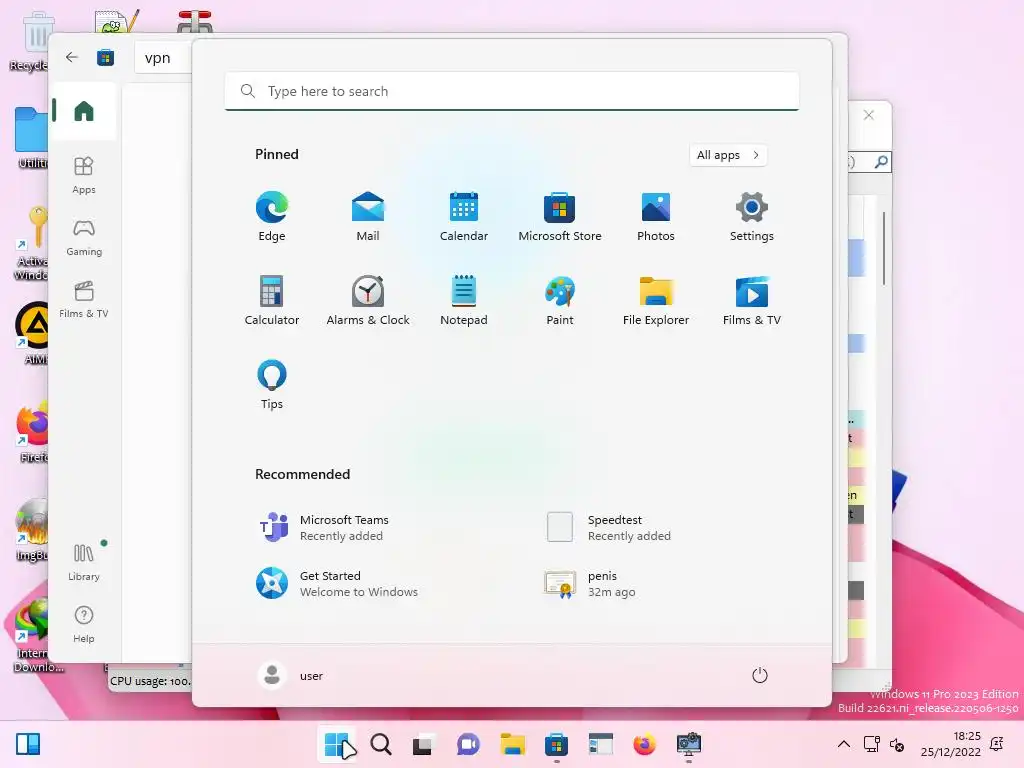1024x768 pixels.
Task: Launch the Paint app
Action: (560, 300)
